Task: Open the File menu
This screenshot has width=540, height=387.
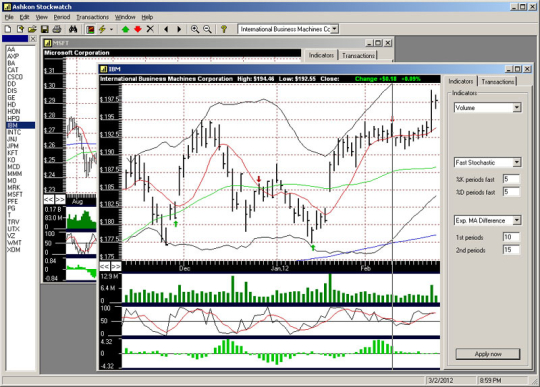Action: [x=9, y=17]
